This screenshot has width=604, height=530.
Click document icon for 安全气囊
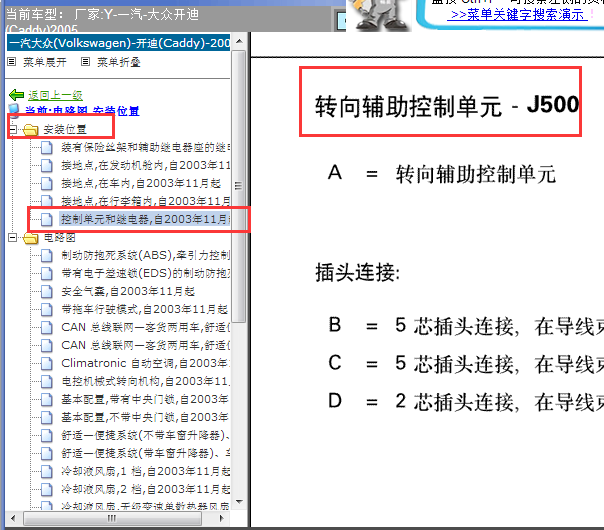pyautogui.click(x=47, y=291)
